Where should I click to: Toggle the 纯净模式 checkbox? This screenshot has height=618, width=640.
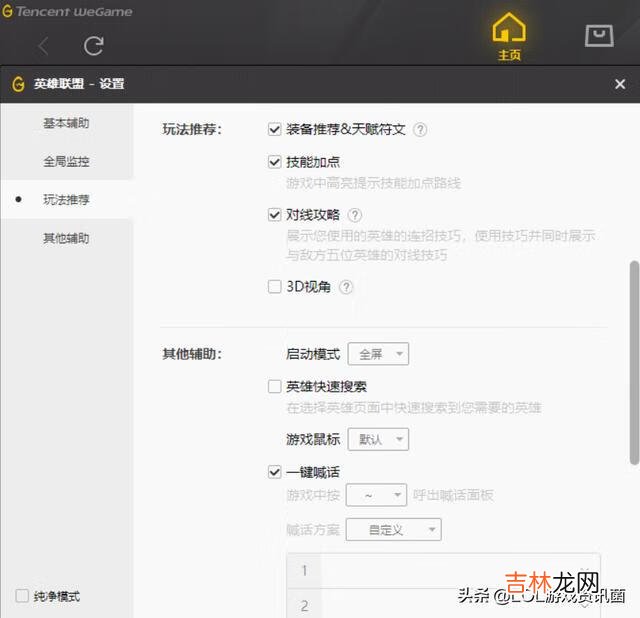click(22, 596)
